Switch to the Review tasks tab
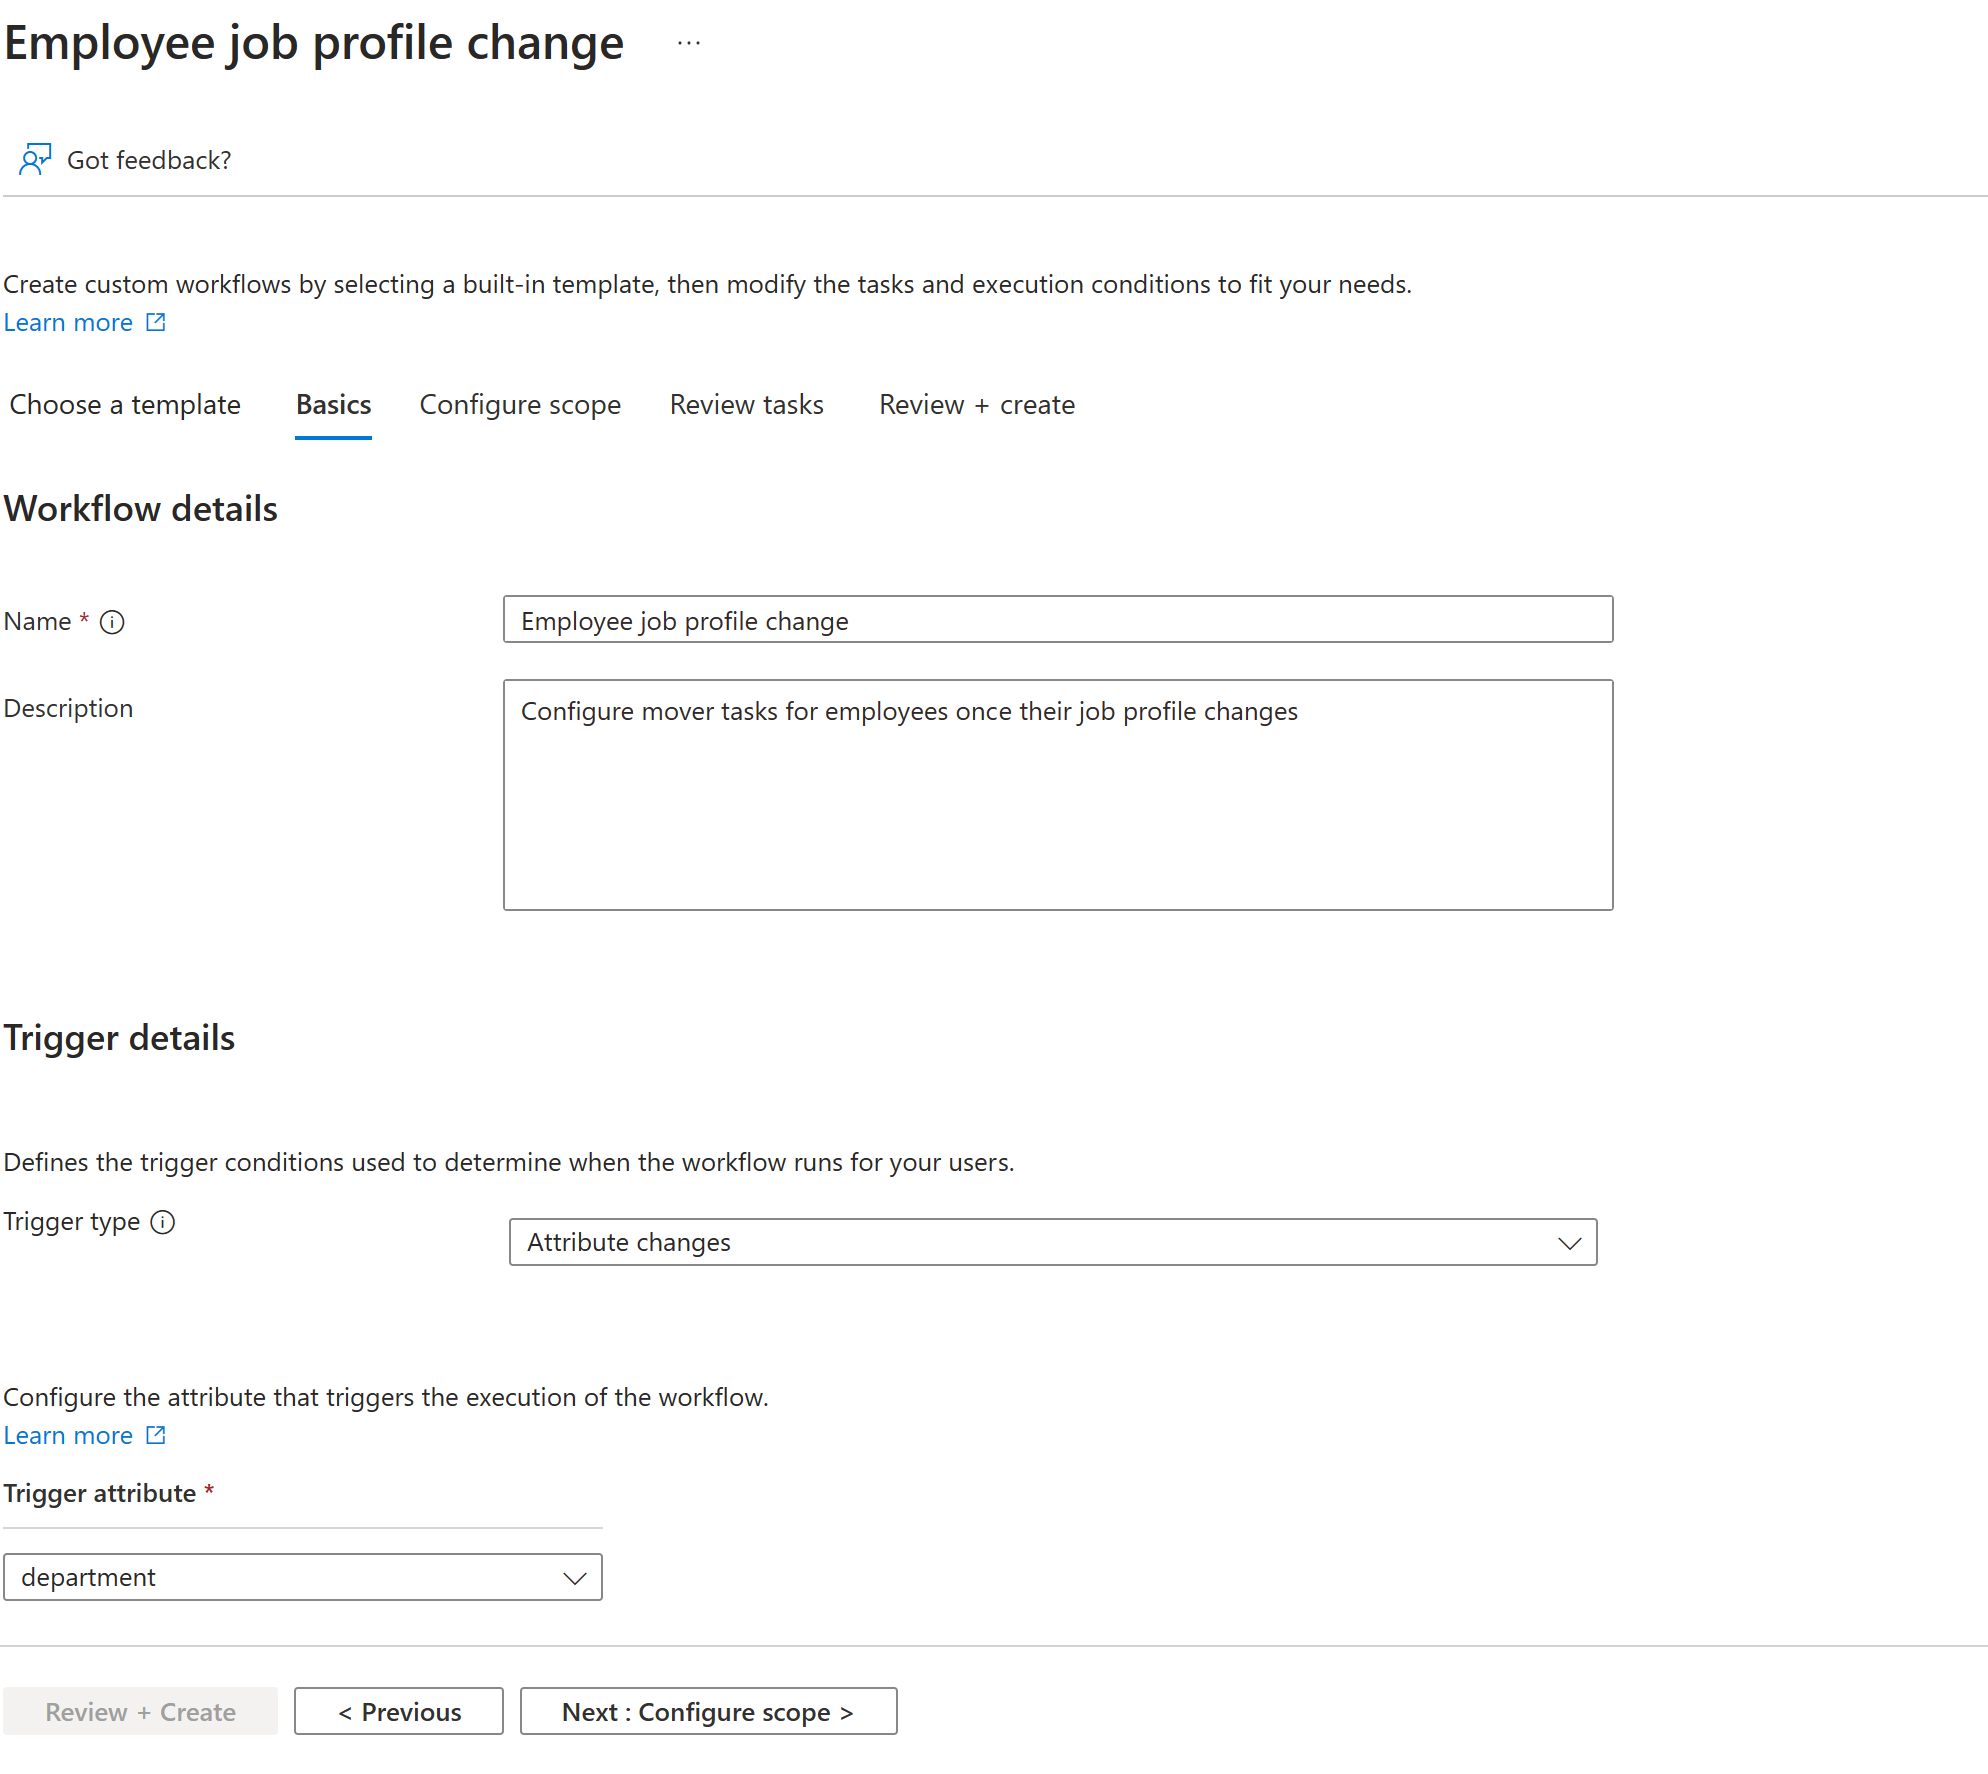 coord(747,406)
